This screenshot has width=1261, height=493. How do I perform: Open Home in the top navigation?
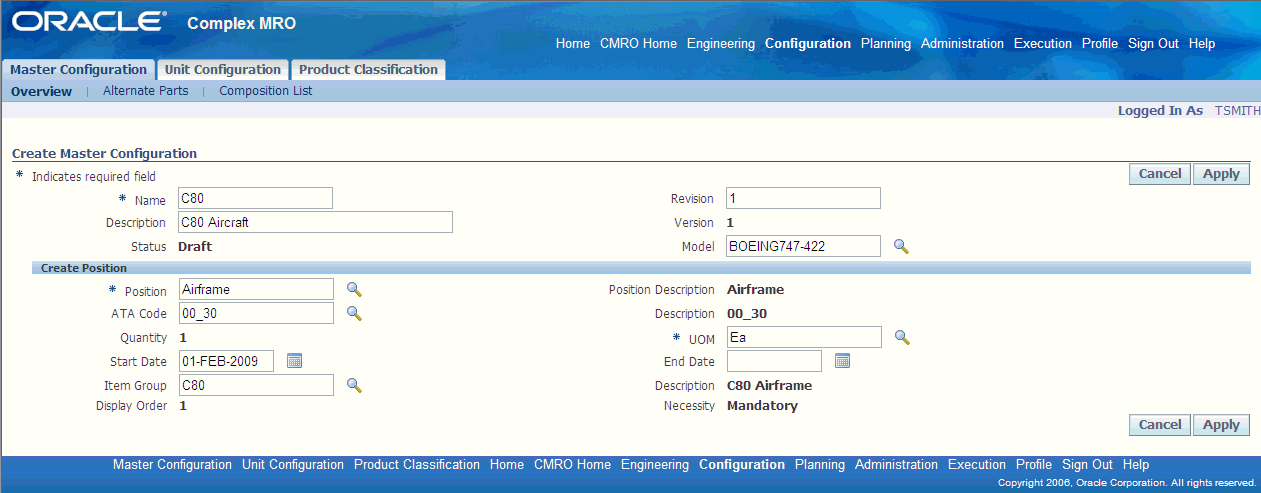[573, 44]
